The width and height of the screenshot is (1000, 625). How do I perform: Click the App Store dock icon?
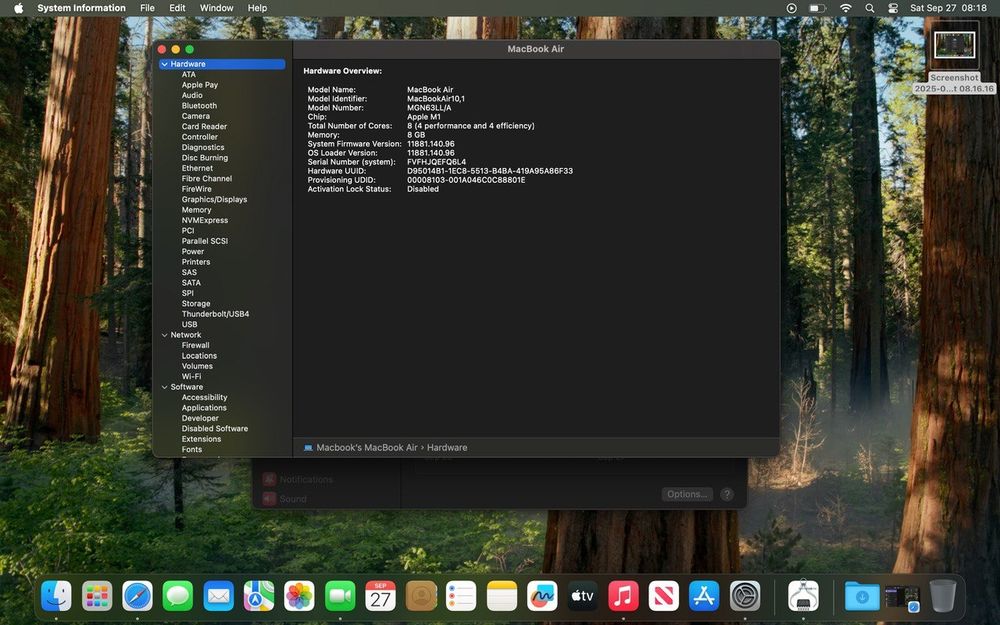coord(704,596)
